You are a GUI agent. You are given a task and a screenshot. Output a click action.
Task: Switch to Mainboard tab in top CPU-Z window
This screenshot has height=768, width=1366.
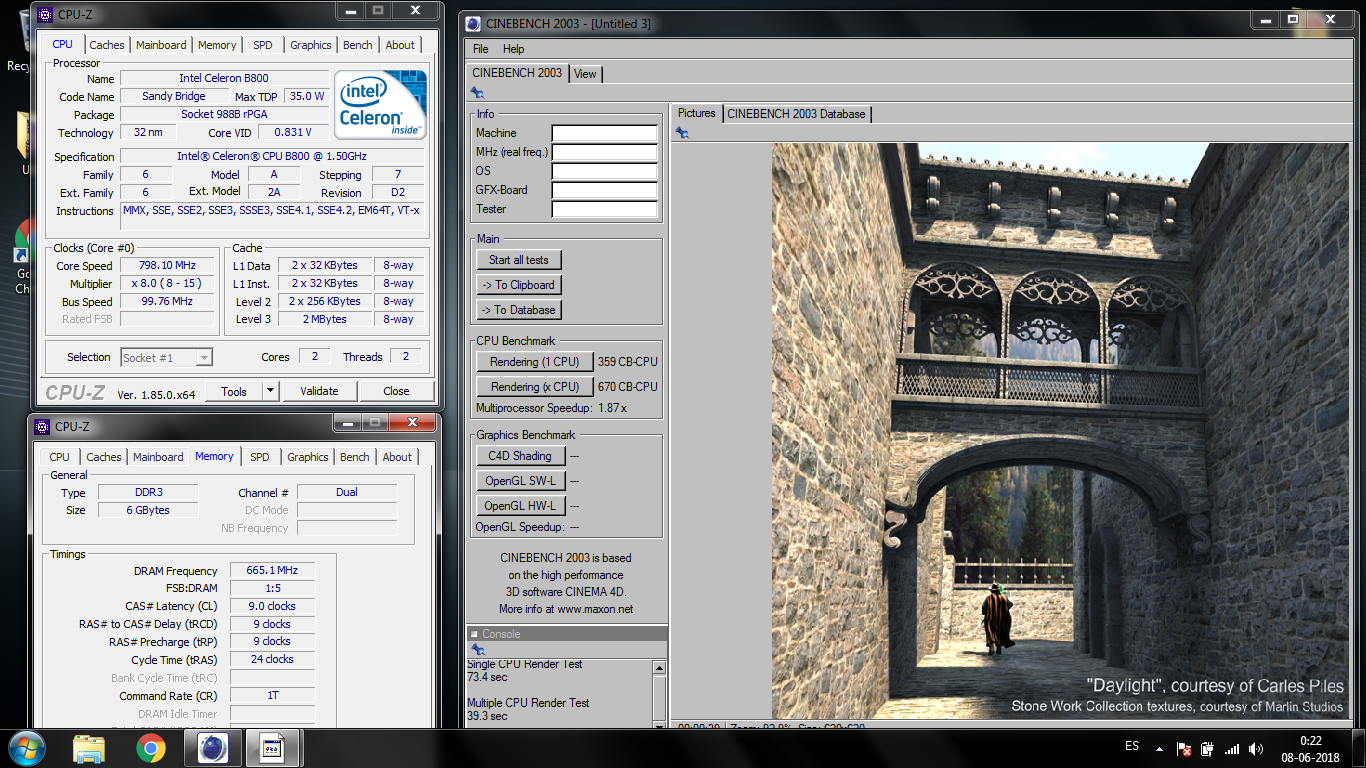161,45
